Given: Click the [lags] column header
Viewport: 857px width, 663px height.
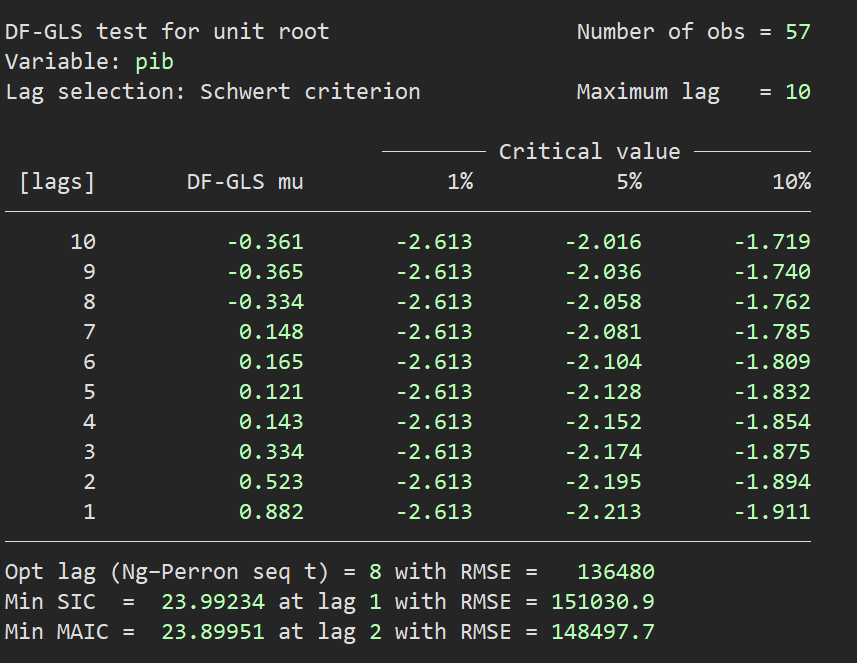Looking at the screenshot, I should click(56, 182).
